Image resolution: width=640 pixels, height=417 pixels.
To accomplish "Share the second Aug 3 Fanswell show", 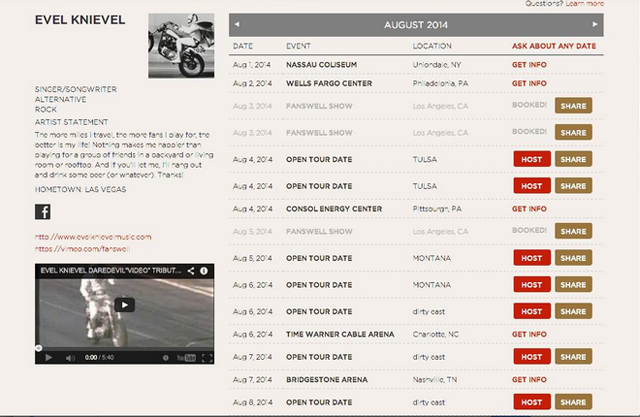I will point(573,133).
